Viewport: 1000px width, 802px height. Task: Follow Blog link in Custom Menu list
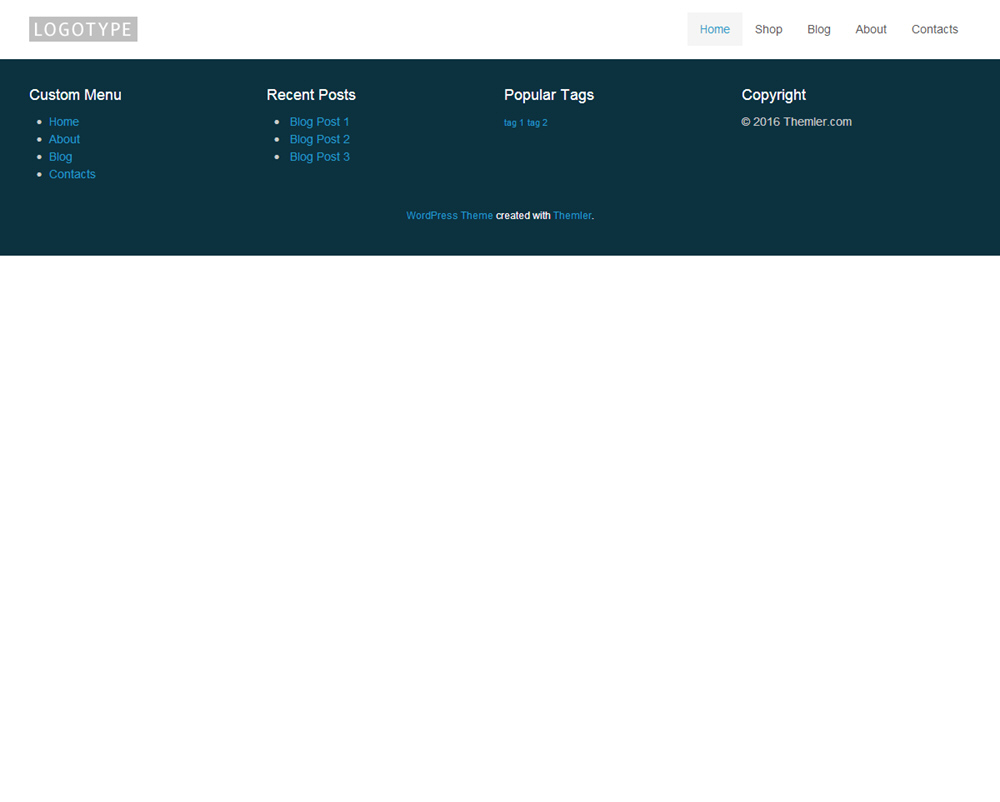point(60,157)
